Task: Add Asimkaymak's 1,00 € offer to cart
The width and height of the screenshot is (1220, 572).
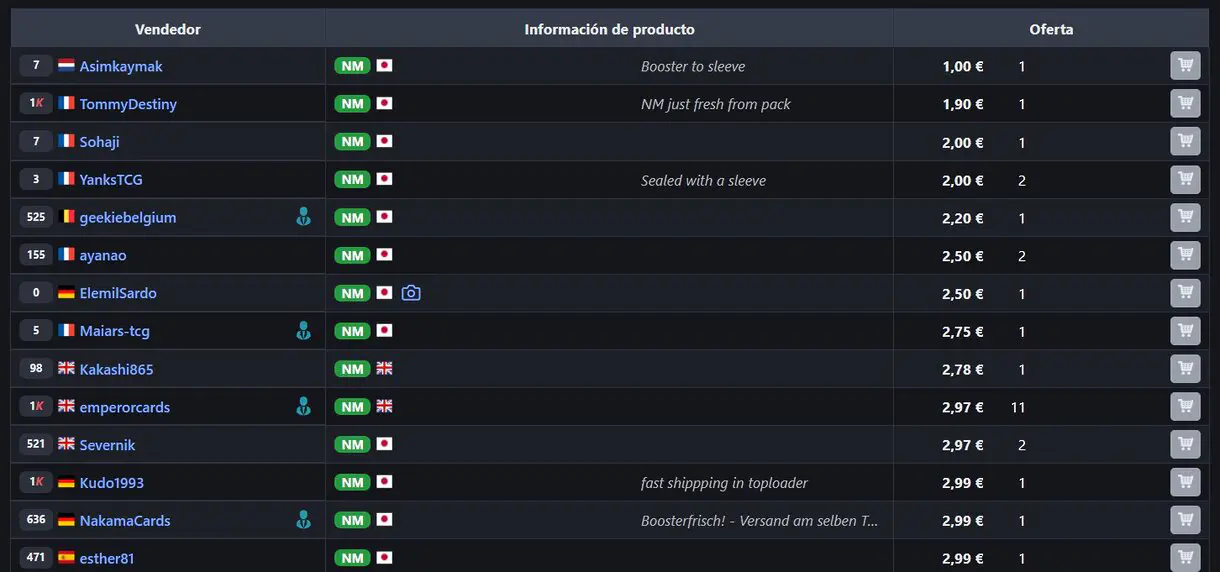Action: coord(1185,66)
